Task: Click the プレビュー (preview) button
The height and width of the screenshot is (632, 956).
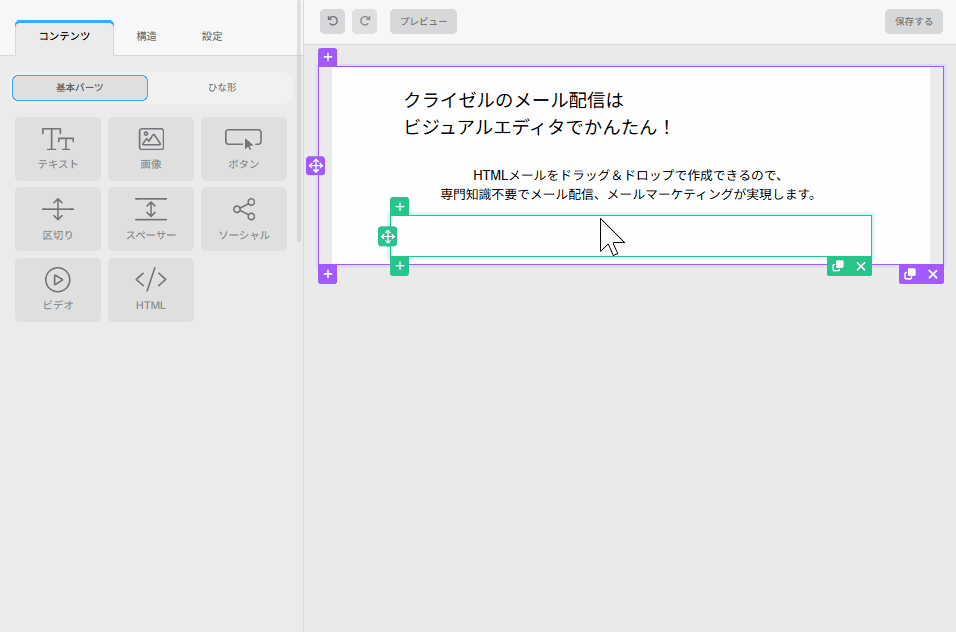Action: [422, 20]
